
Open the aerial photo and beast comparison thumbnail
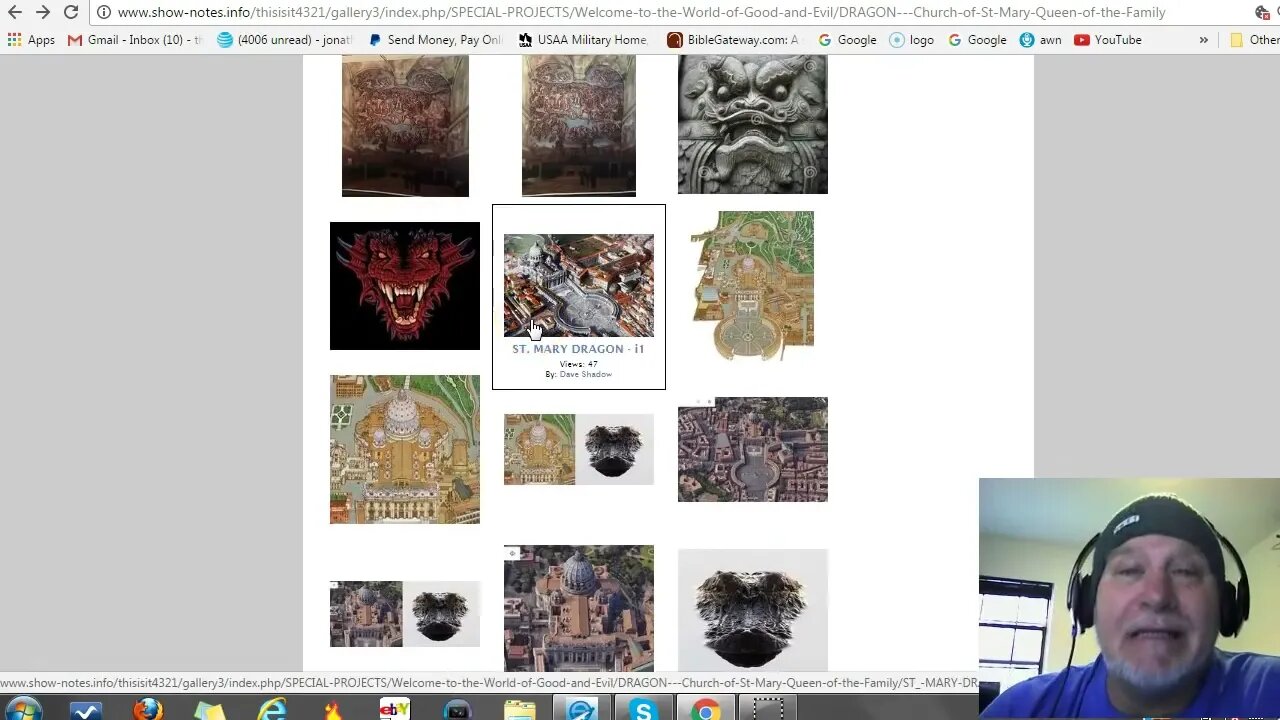[404, 613]
